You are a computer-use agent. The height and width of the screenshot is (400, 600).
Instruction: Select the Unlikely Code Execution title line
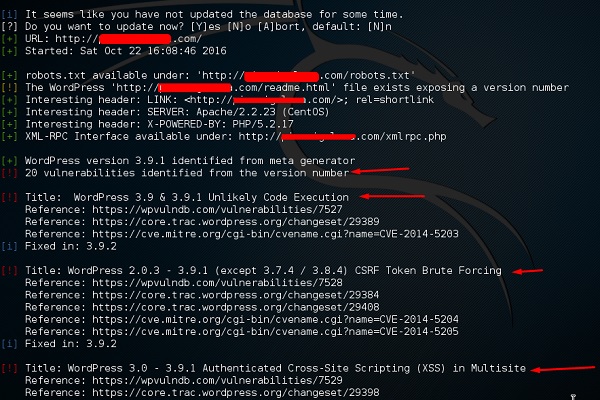pyautogui.click(x=188, y=198)
